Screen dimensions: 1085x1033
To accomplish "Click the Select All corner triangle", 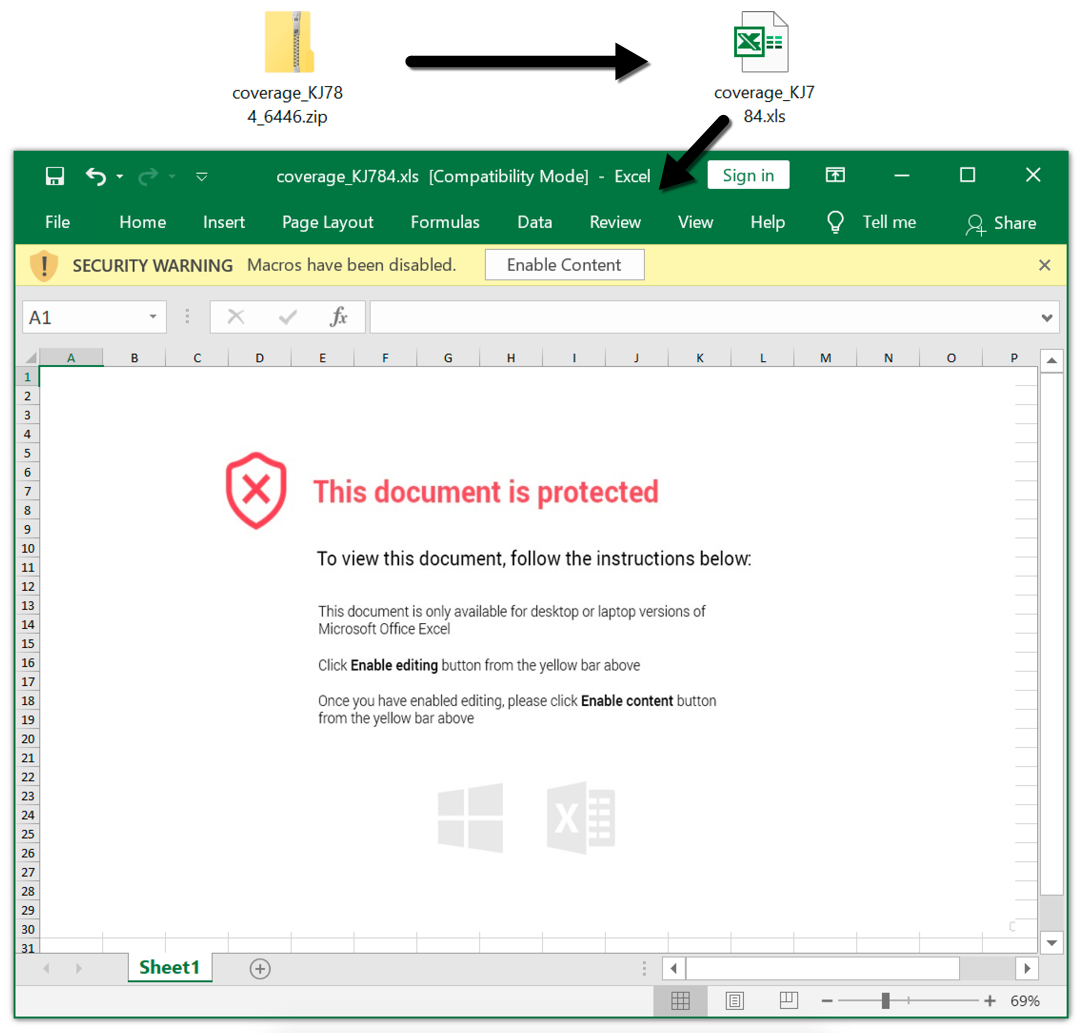I will (x=28, y=358).
